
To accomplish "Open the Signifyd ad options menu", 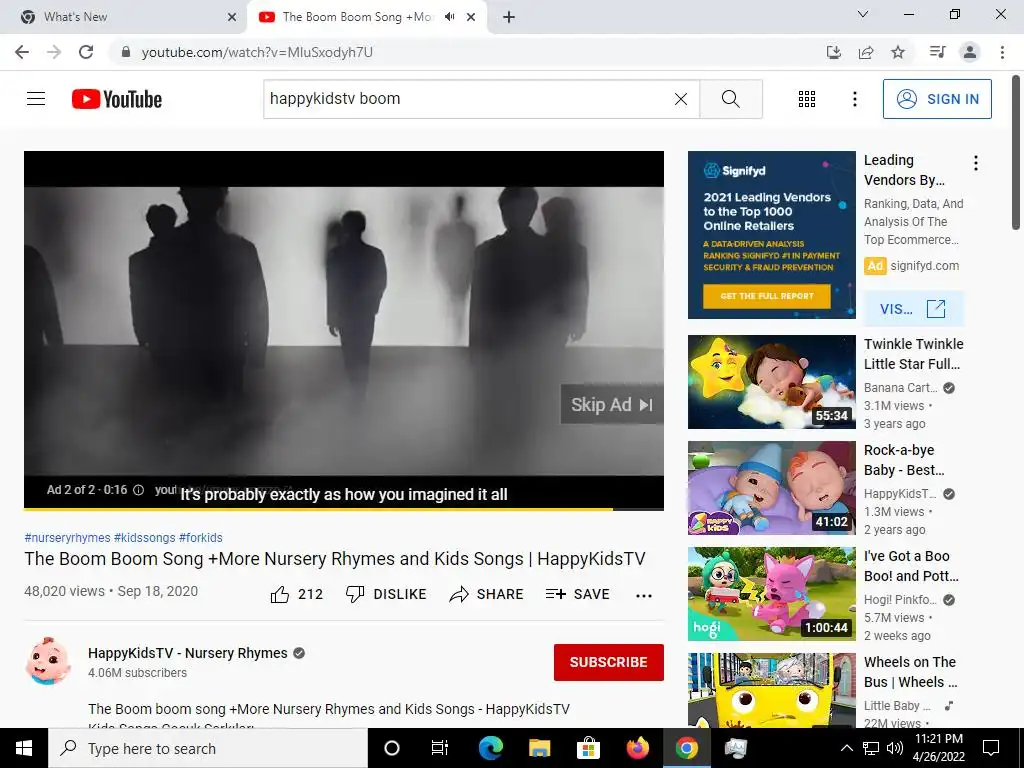I will point(976,163).
